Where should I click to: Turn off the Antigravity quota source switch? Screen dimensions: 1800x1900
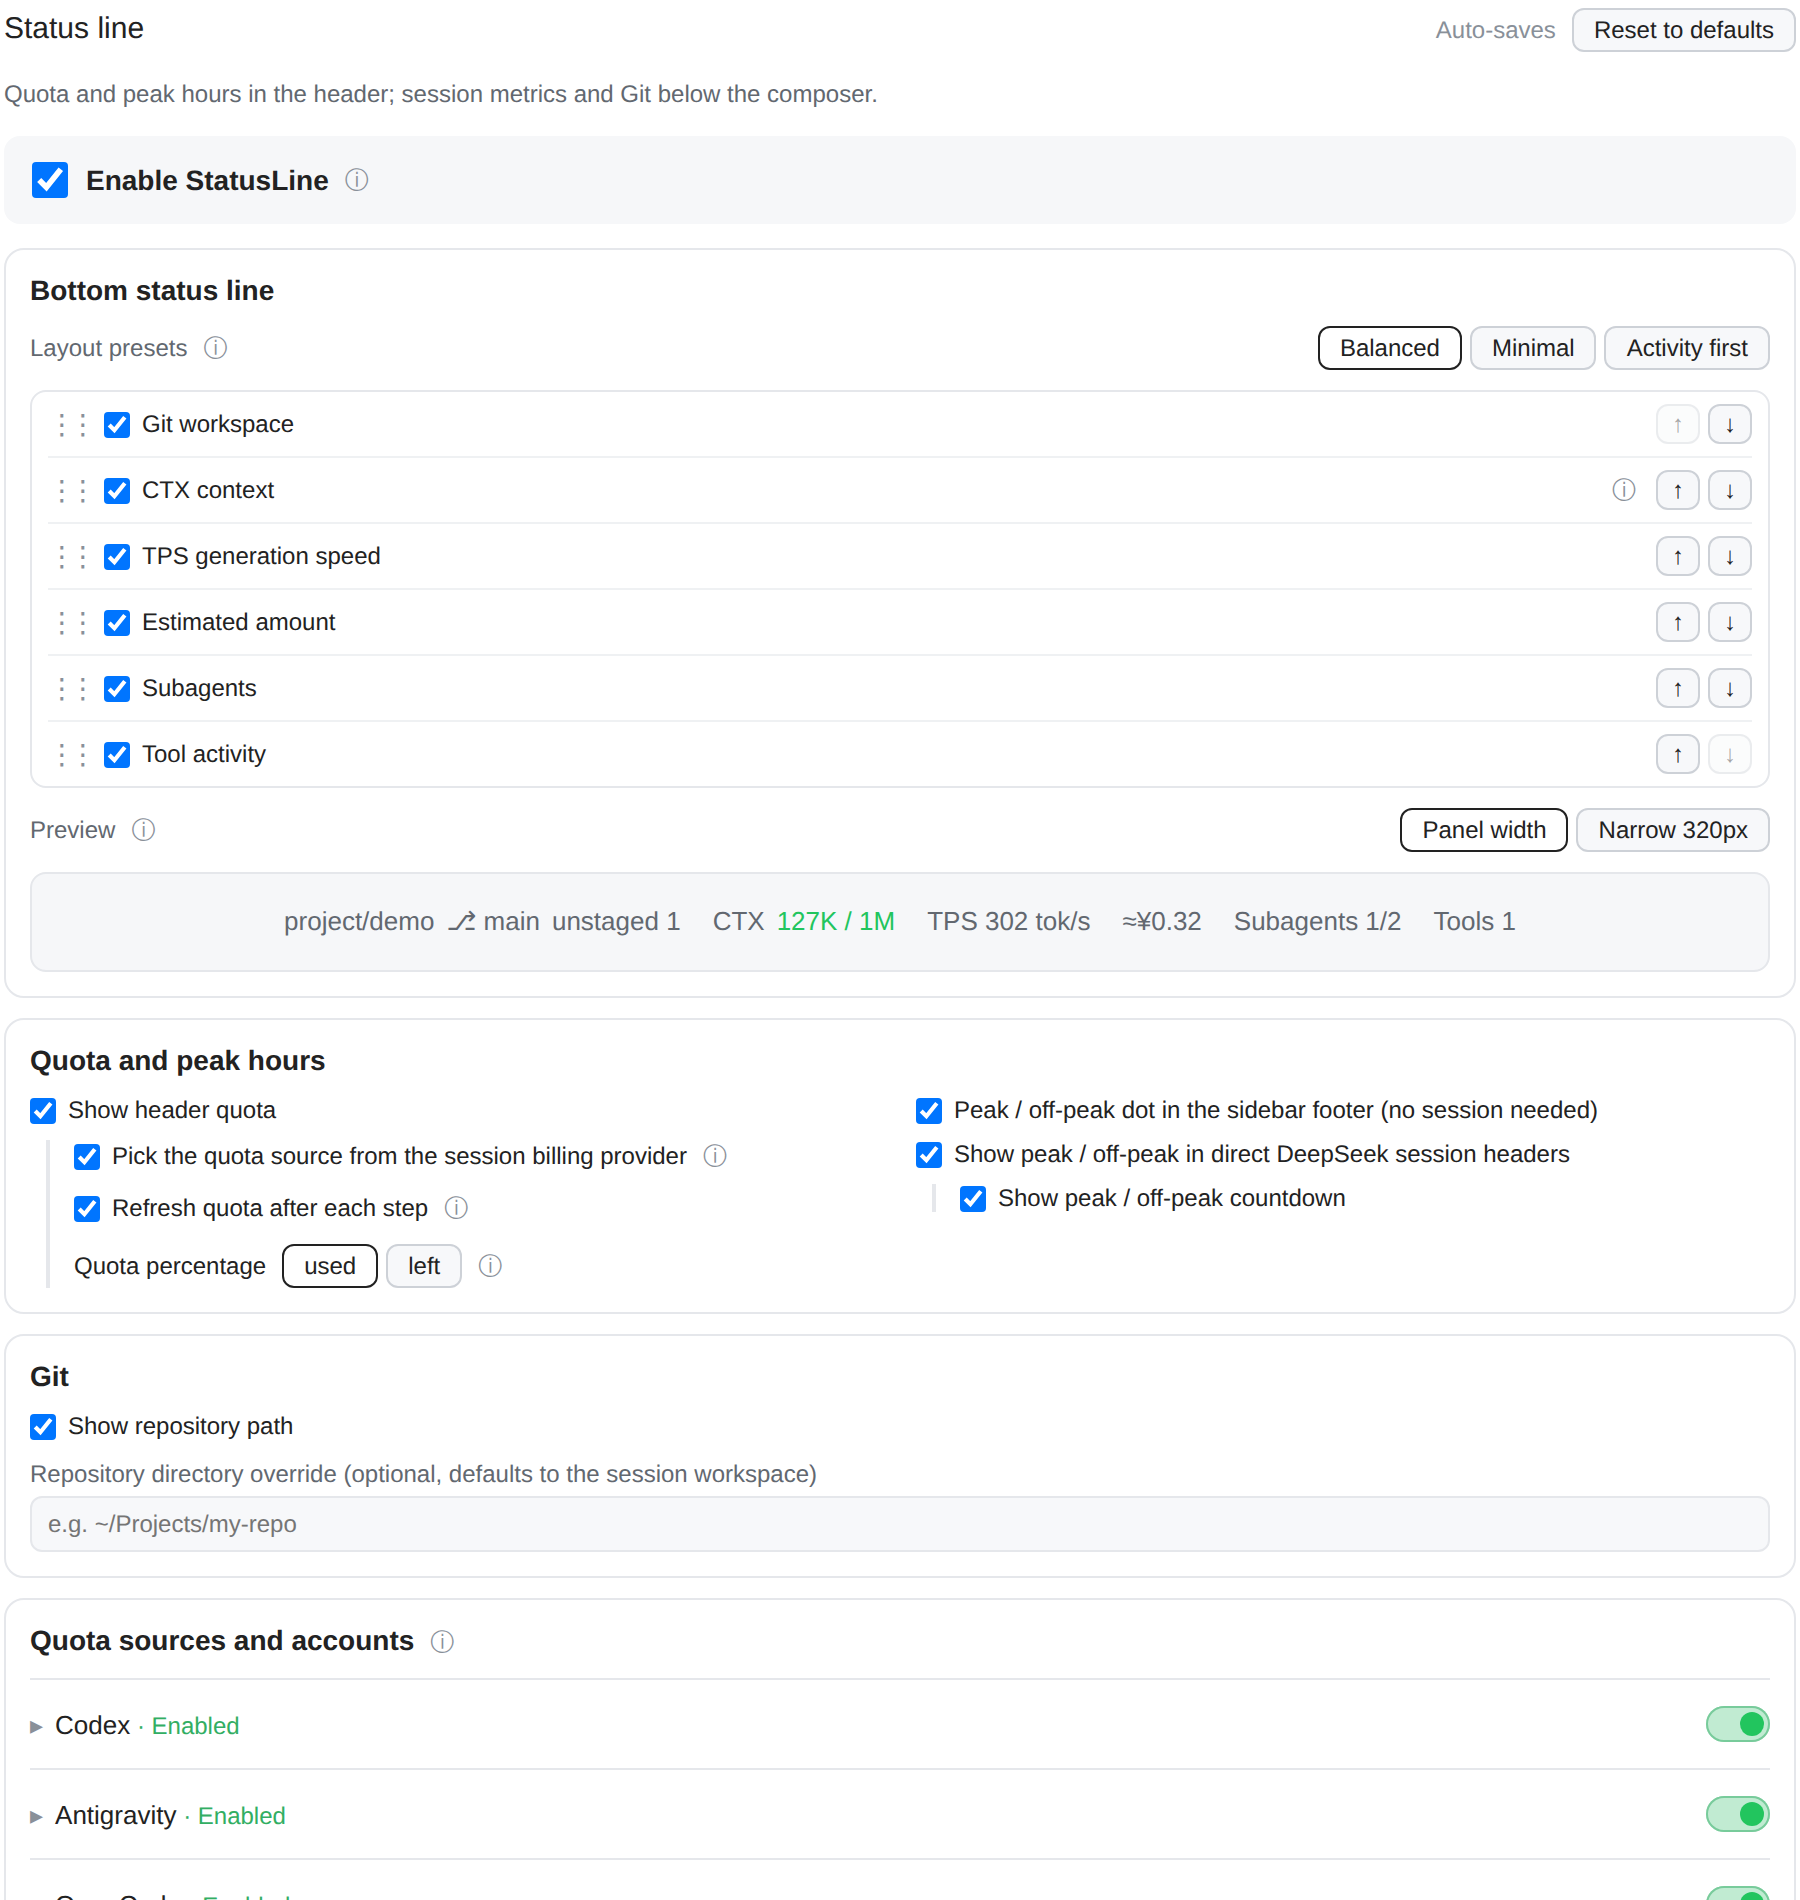pyautogui.click(x=1738, y=1814)
